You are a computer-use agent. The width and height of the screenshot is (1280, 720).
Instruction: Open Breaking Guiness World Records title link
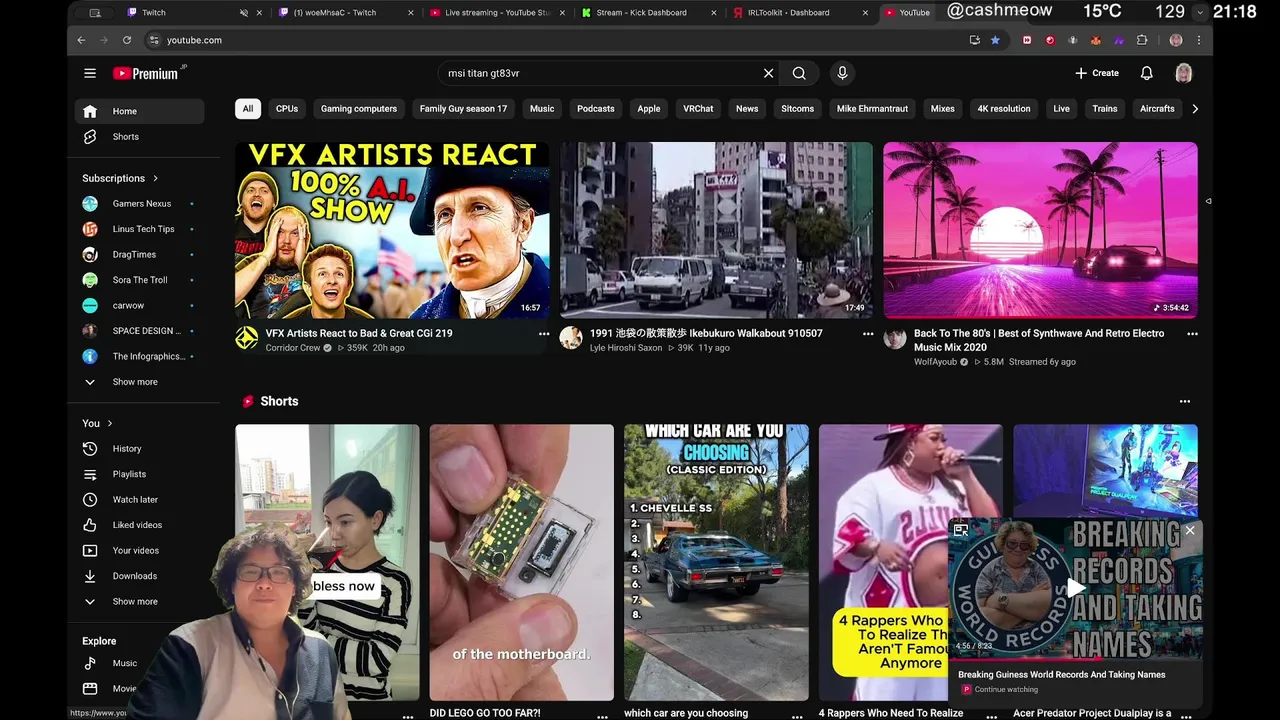[1061, 675]
